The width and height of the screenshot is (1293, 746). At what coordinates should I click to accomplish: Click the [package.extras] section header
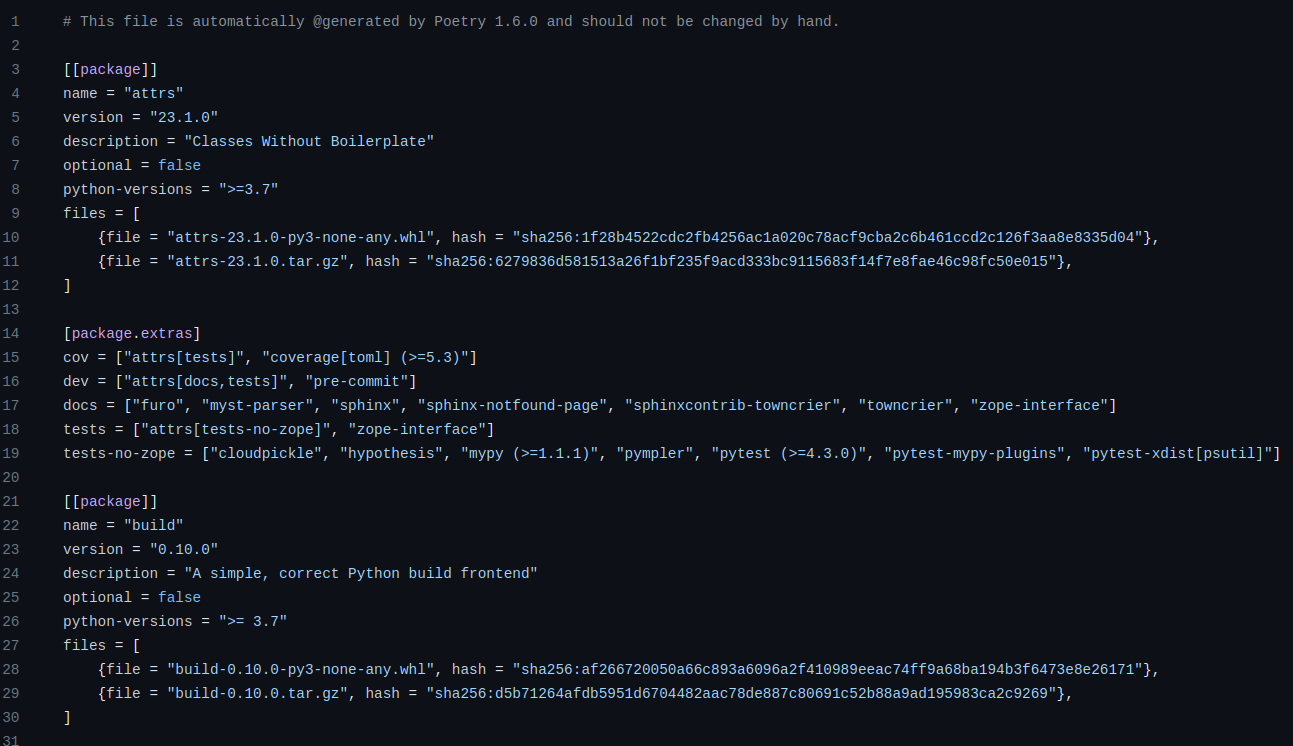(x=132, y=333)
